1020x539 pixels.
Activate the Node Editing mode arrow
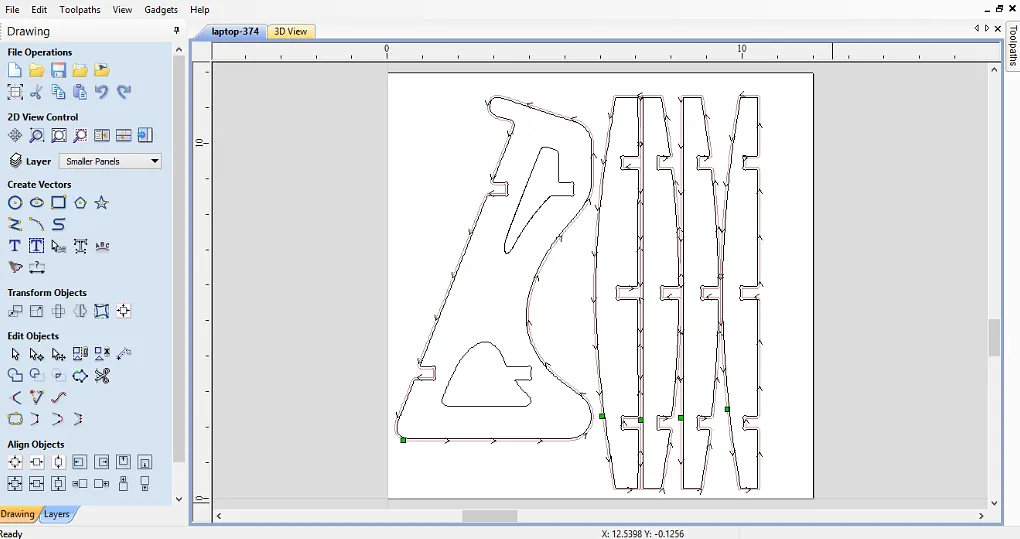[x=37, y=354]
